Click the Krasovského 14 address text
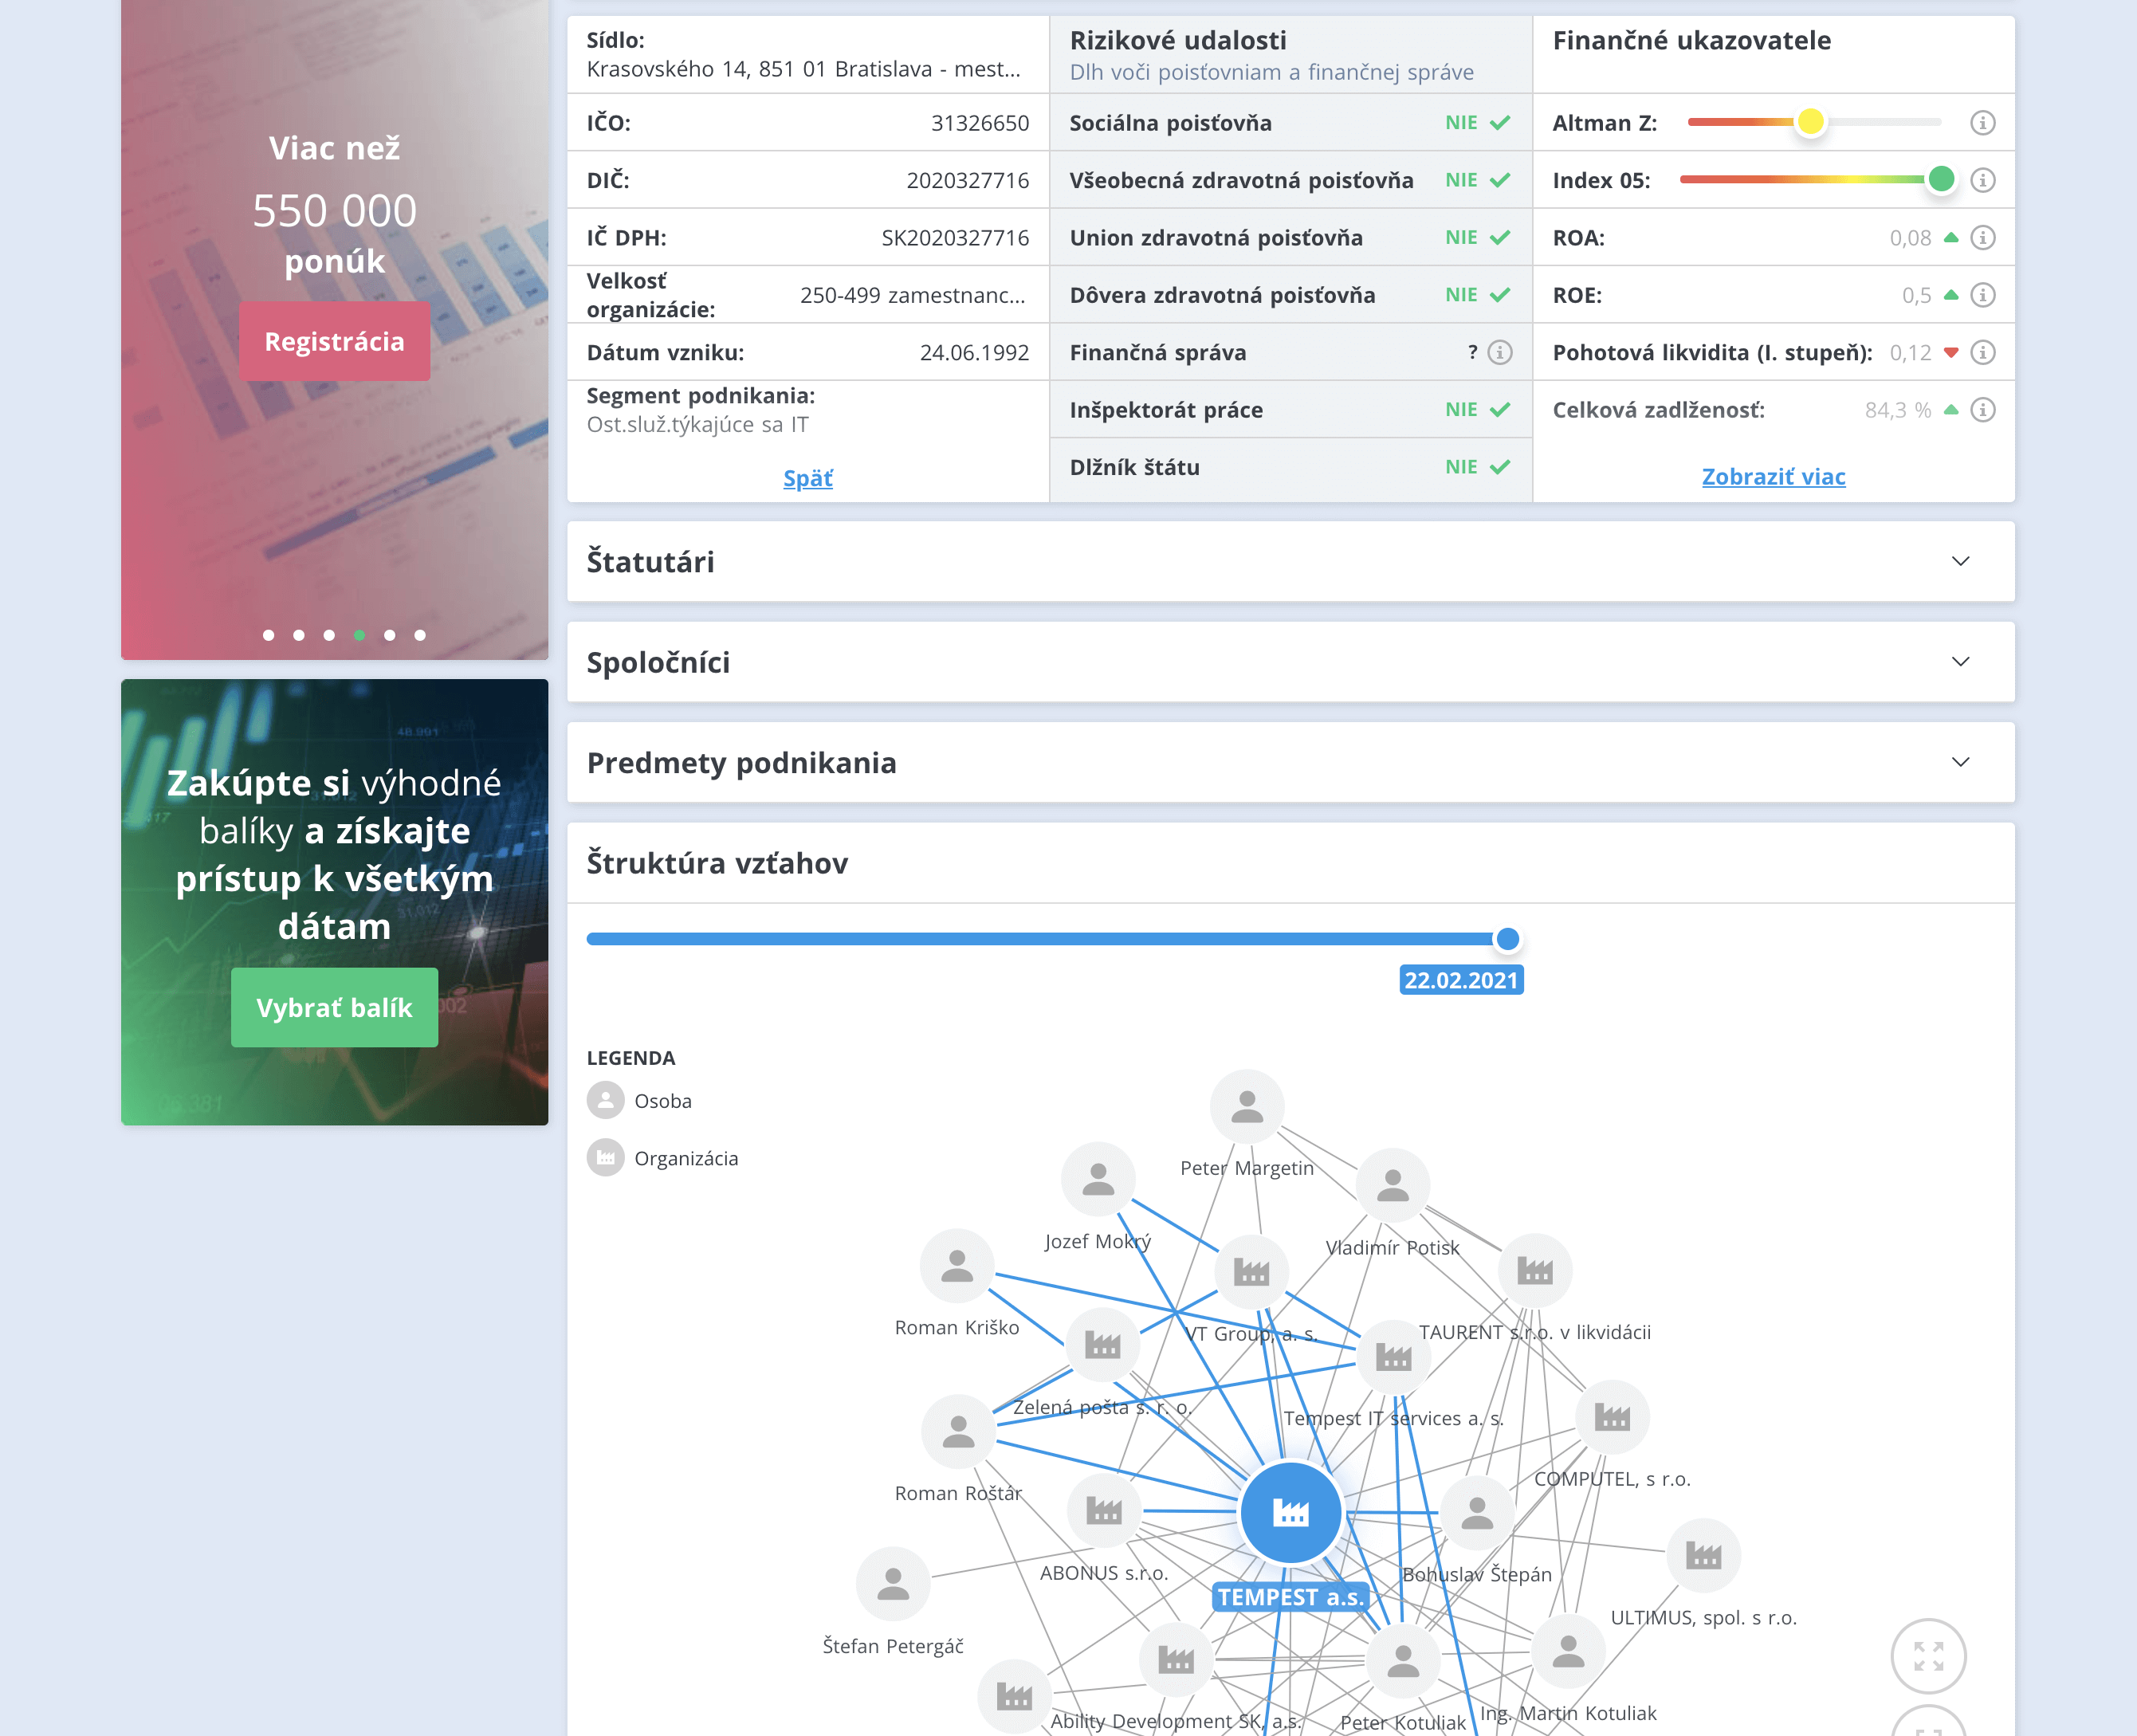The height and width of the screenshot is (1736, 2137). pos(804,69)
